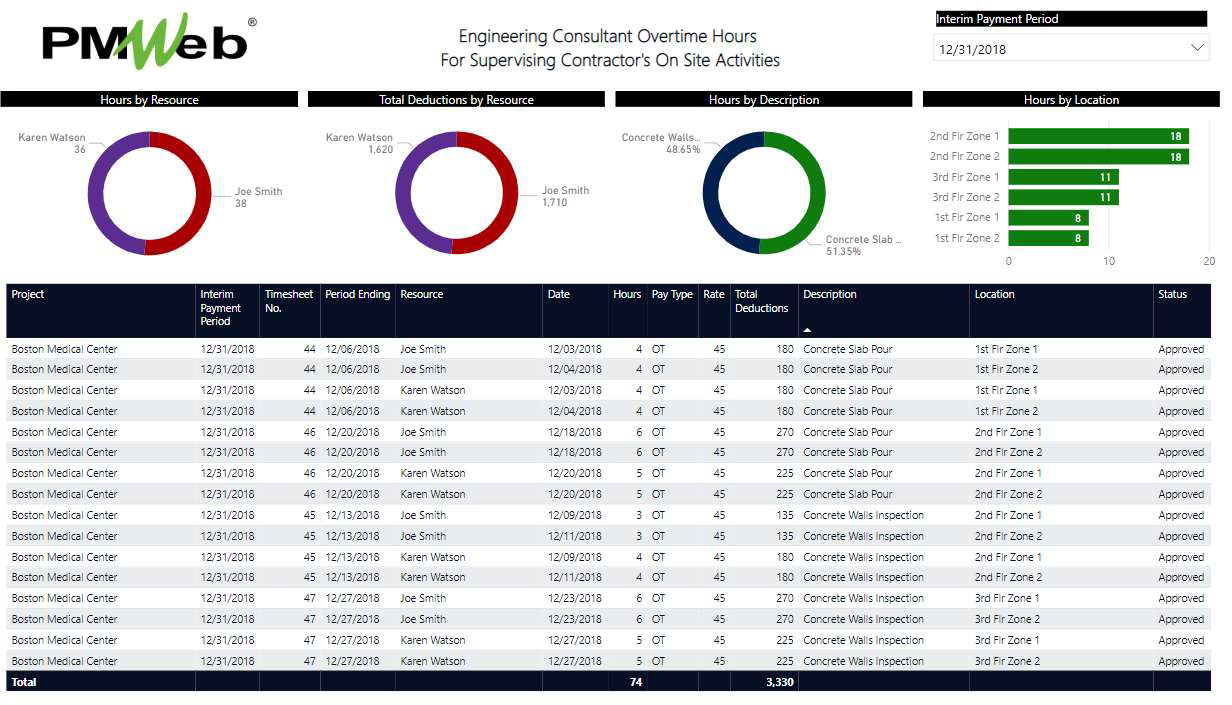Click the Hours by Resource chart title
This screenshot has height=705, width=1232.
(x=150, y=99)
